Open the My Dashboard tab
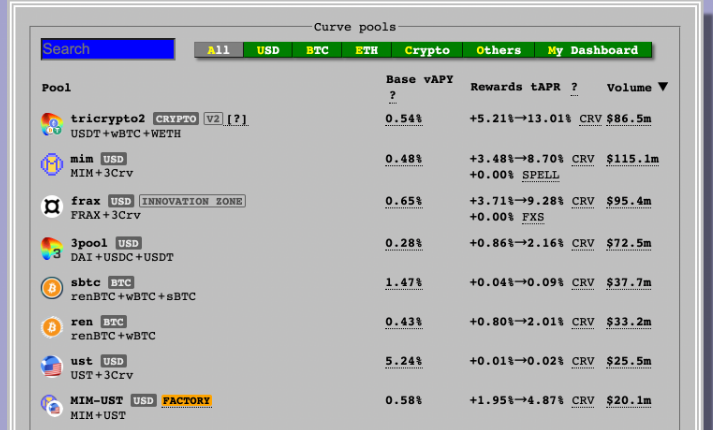Screen dimensions: 713x430 [593, 50]
